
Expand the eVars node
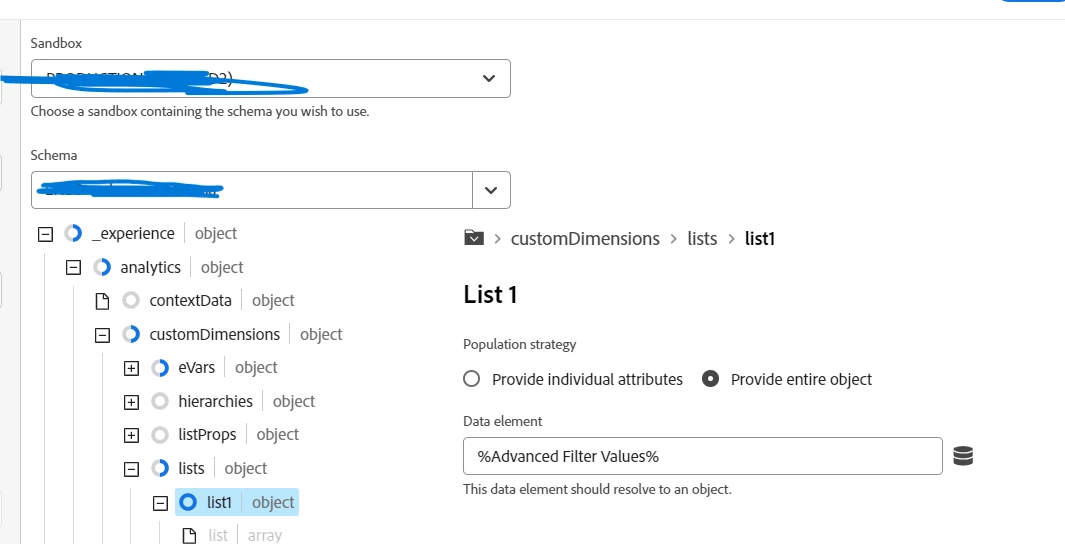coord(131,368)
